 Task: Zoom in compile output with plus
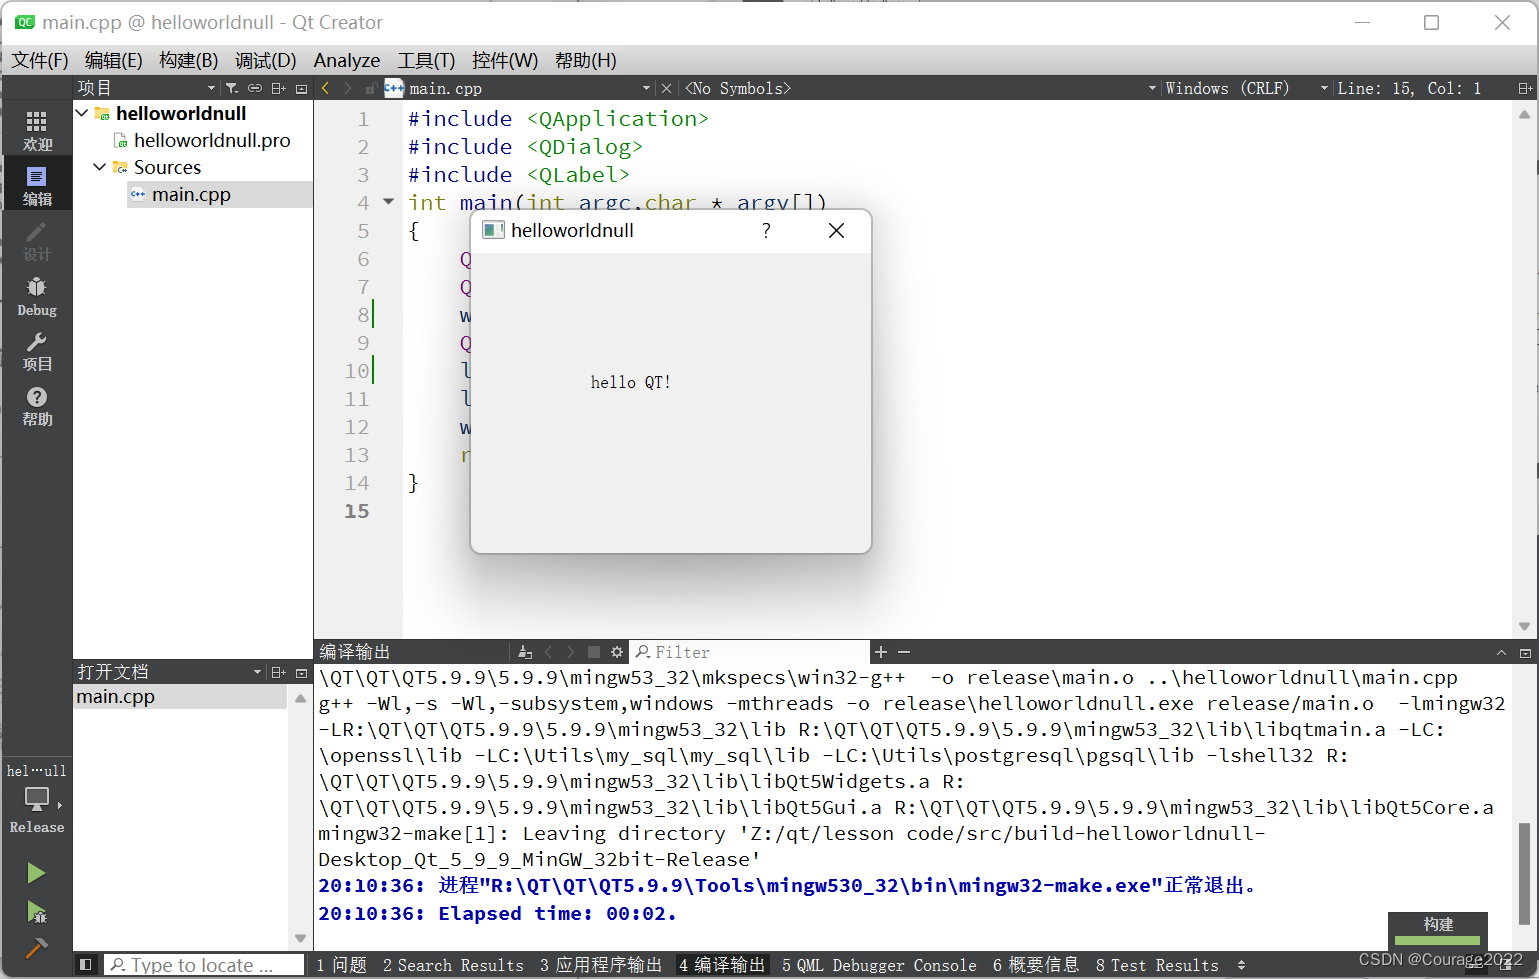881,652
